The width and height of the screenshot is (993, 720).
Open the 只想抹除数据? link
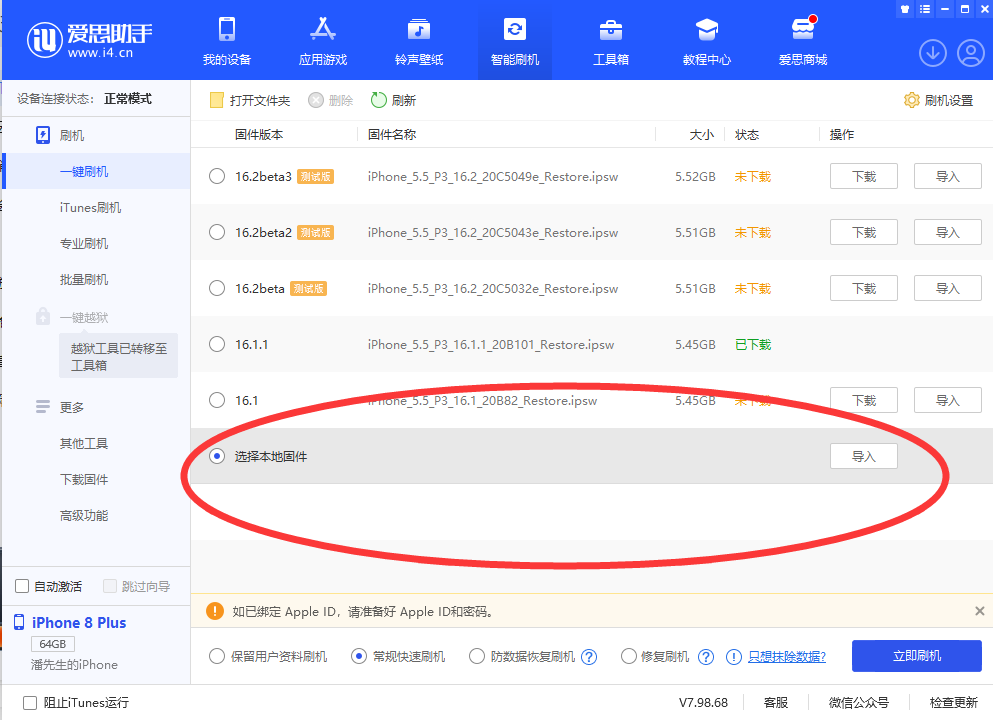(x=787, y=657)
